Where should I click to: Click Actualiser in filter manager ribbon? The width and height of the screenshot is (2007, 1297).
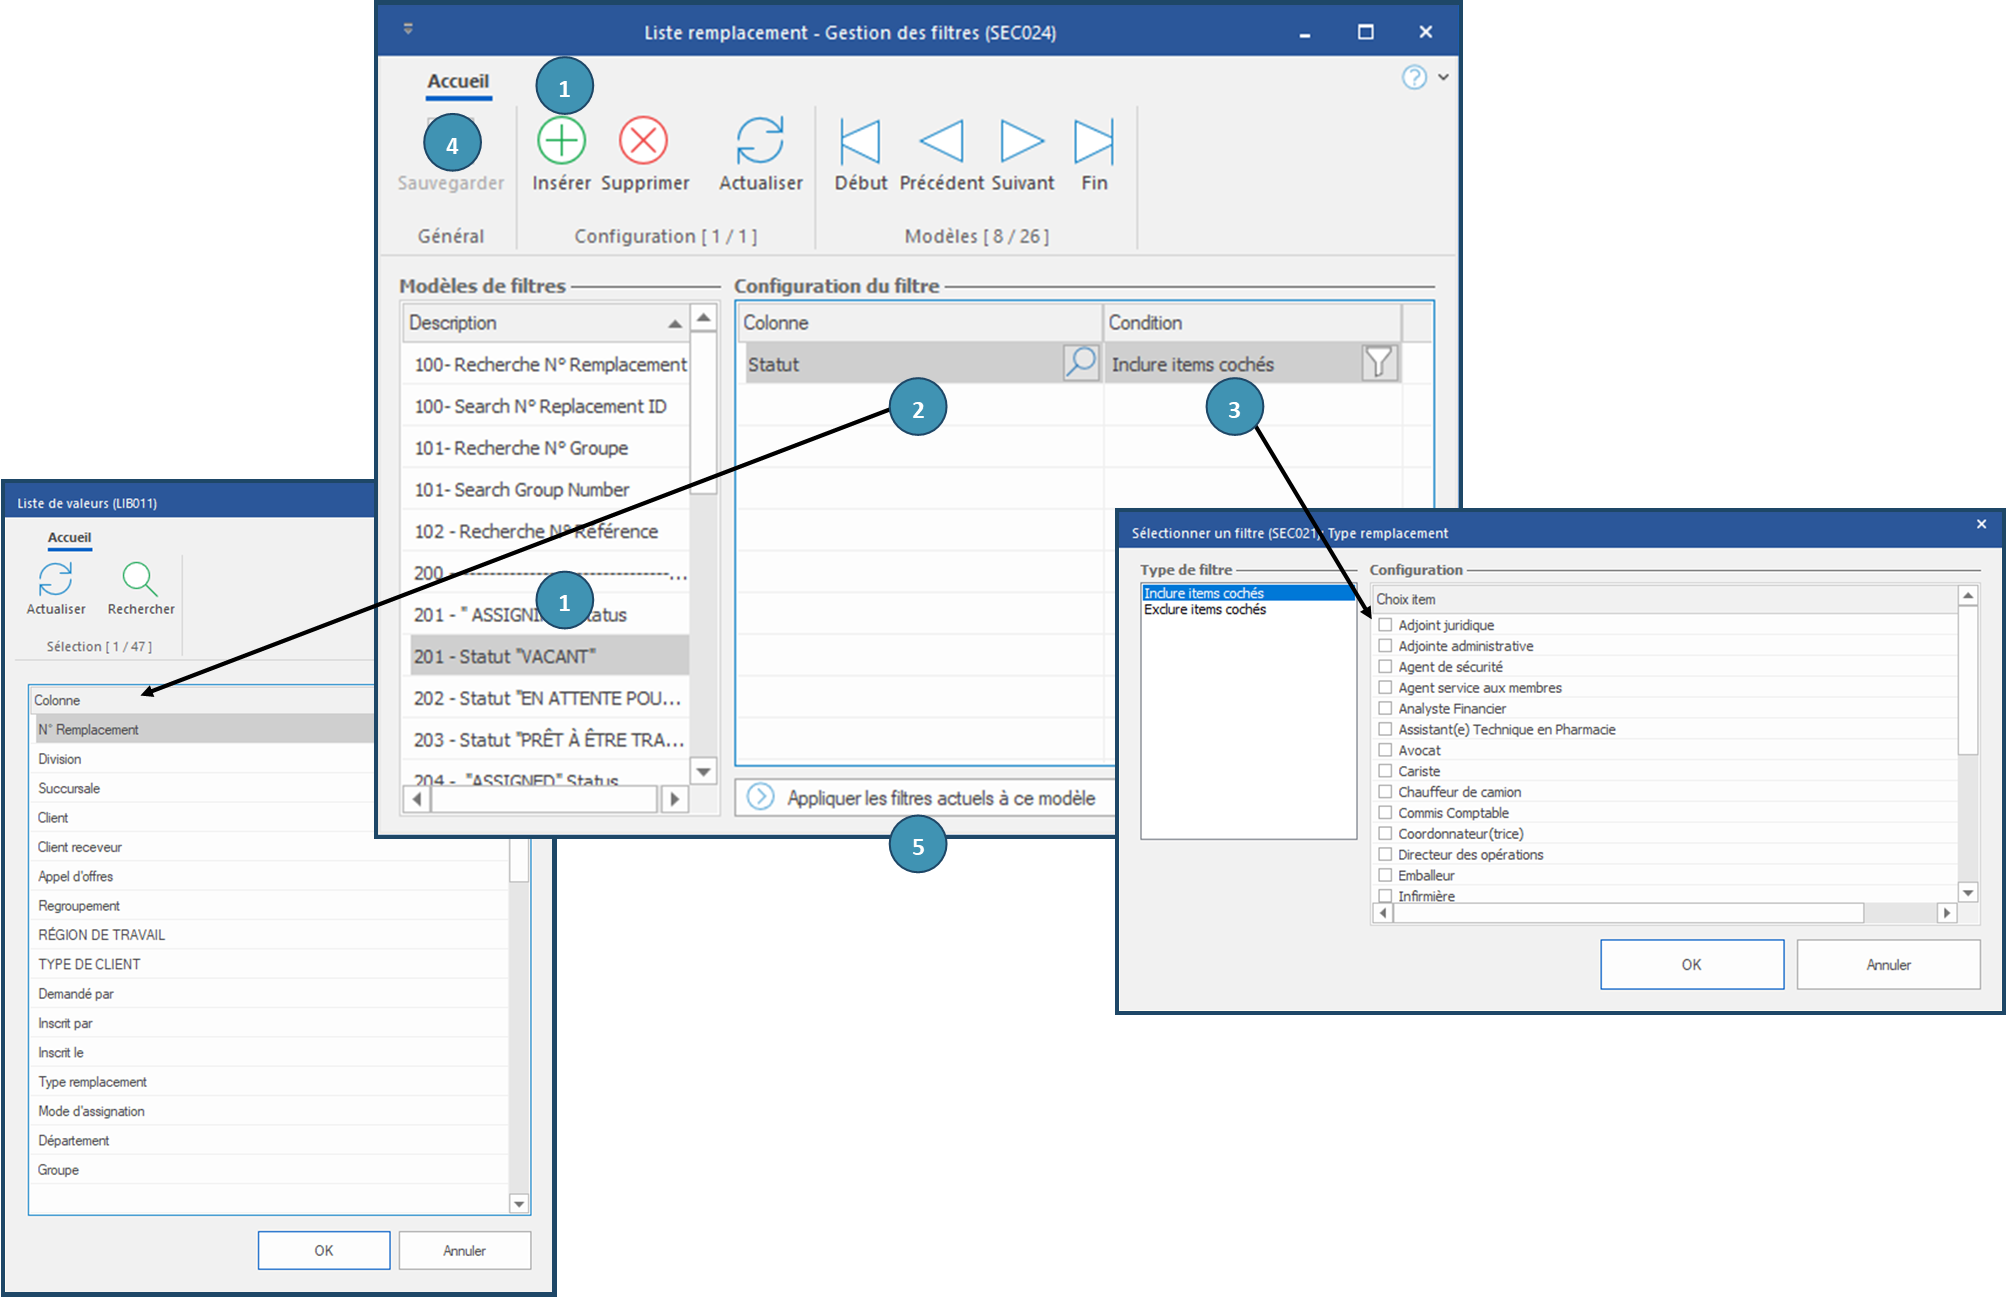pyautogui.click(x=760, y=141)
